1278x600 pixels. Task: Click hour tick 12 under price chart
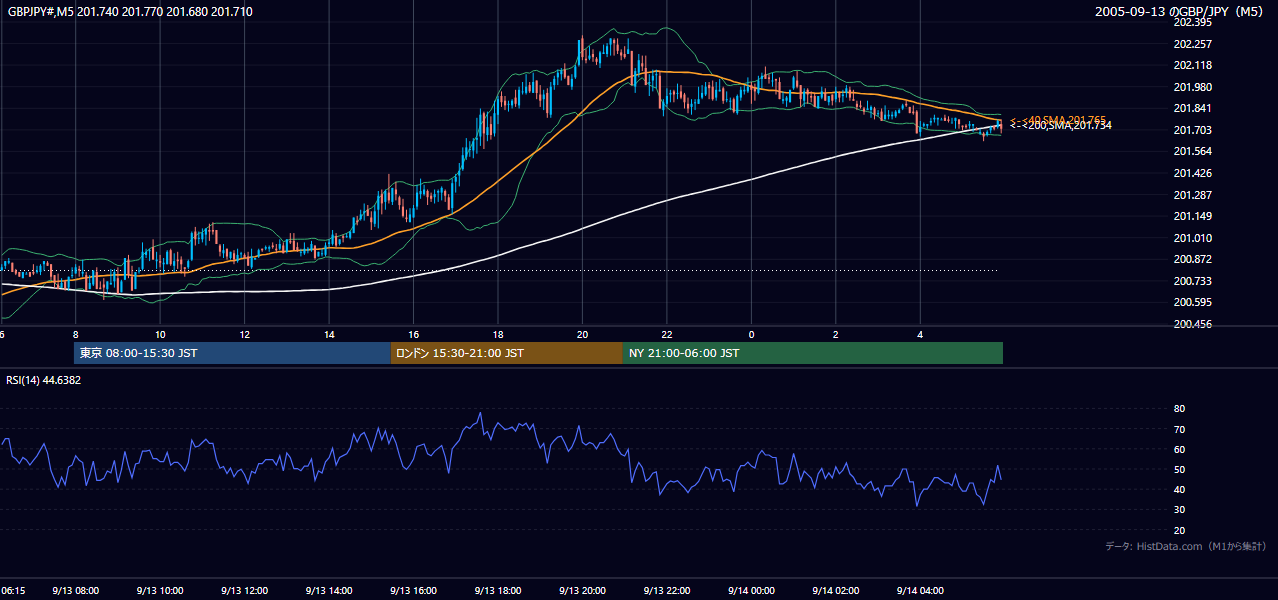245,334
